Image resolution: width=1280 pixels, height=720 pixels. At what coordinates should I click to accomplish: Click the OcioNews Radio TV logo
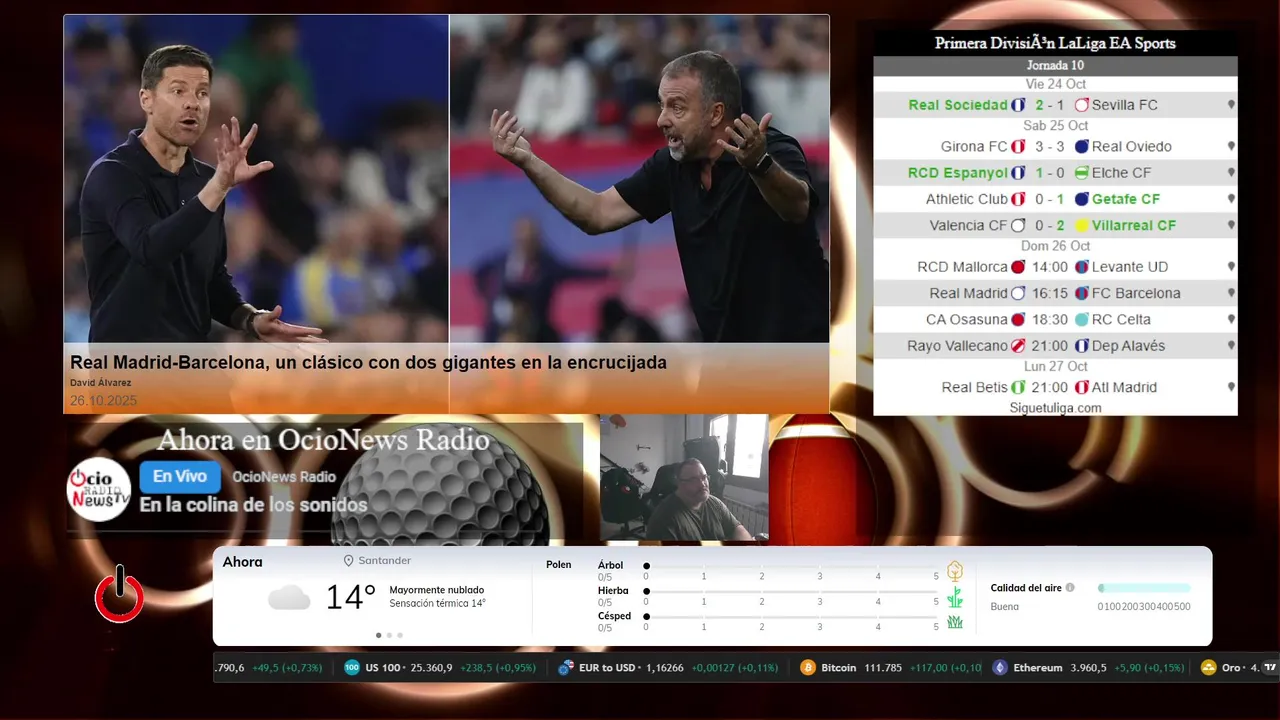point(99,490)
